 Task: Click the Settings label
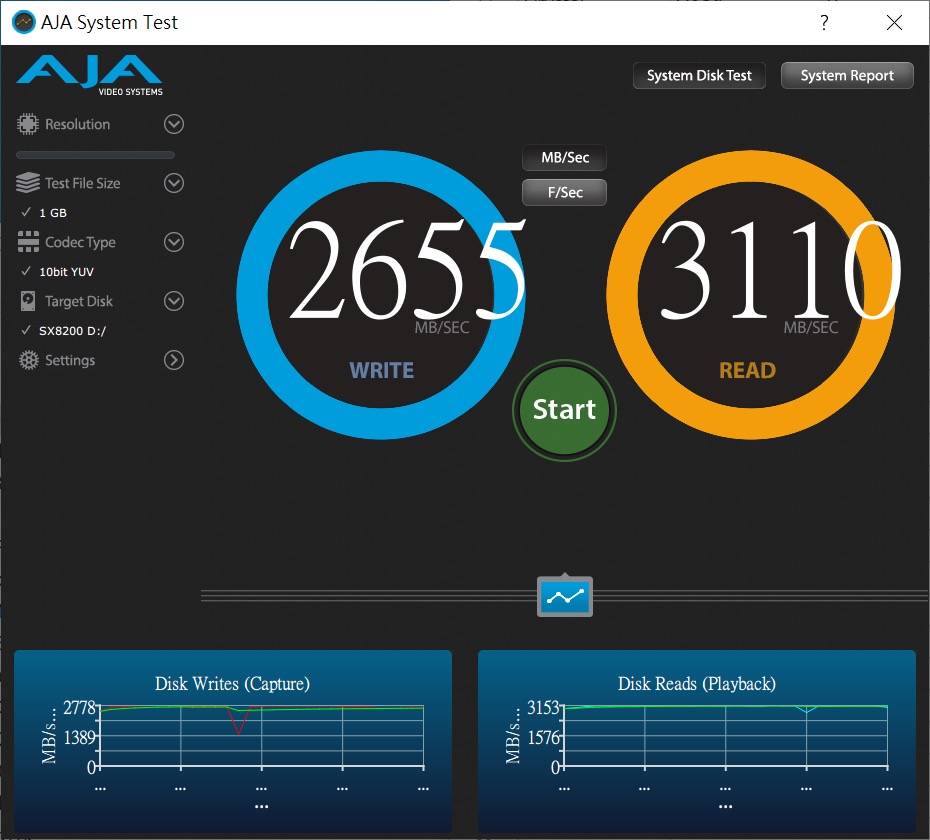70,360
